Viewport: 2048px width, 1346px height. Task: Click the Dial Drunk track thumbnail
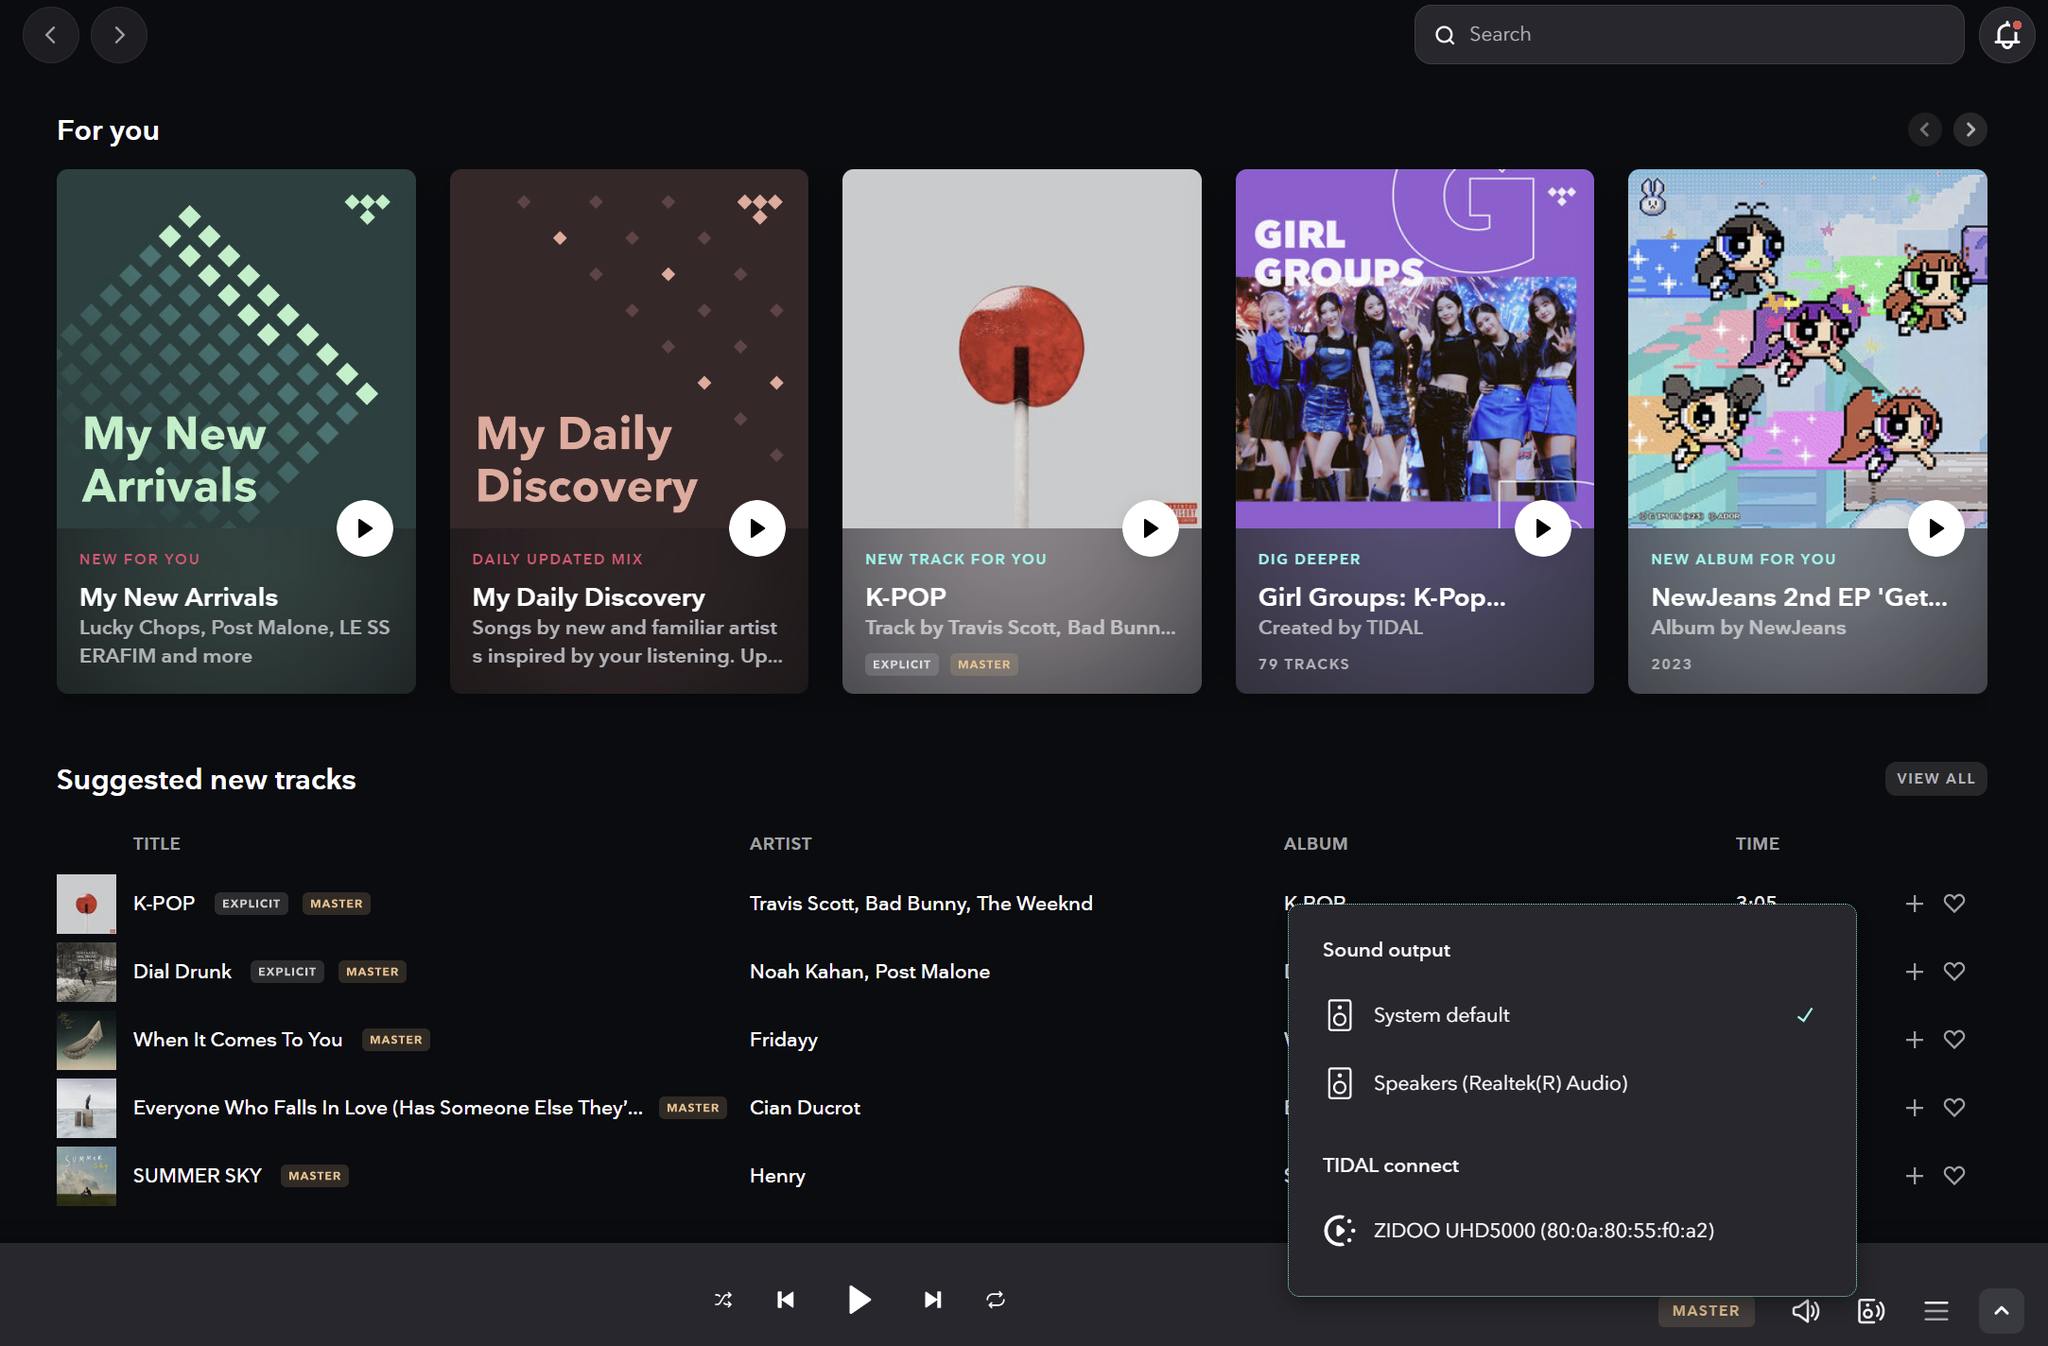pos(86,972)
